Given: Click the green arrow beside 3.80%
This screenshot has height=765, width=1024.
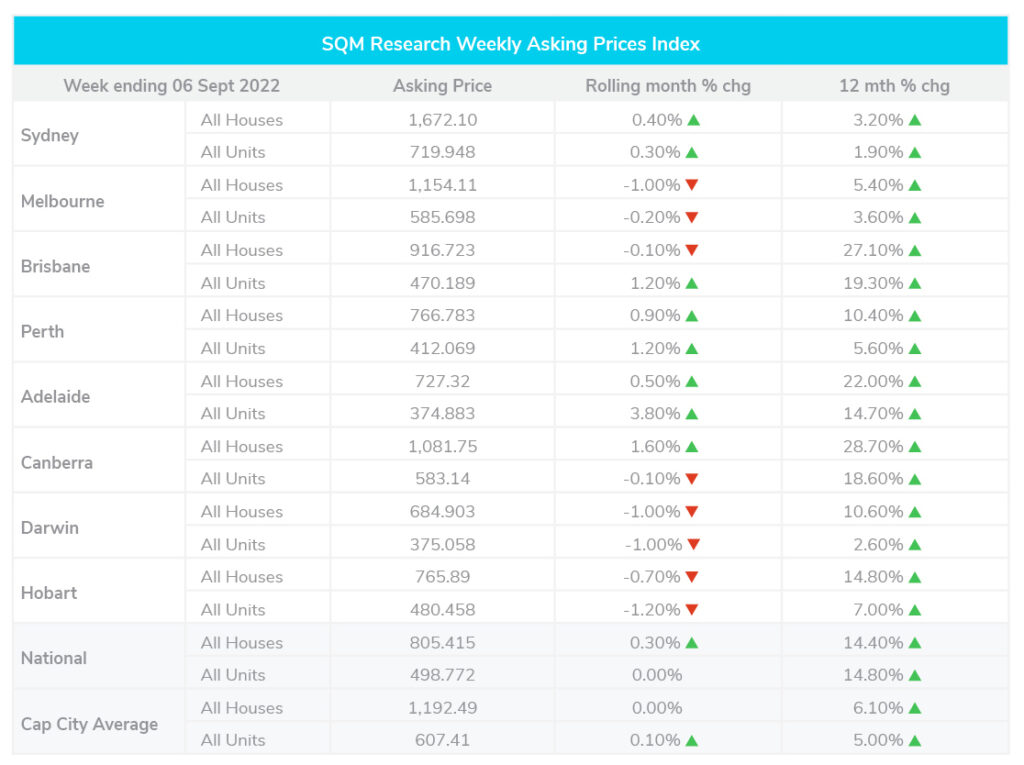Looking at the screenshot, I should [692, 414].
